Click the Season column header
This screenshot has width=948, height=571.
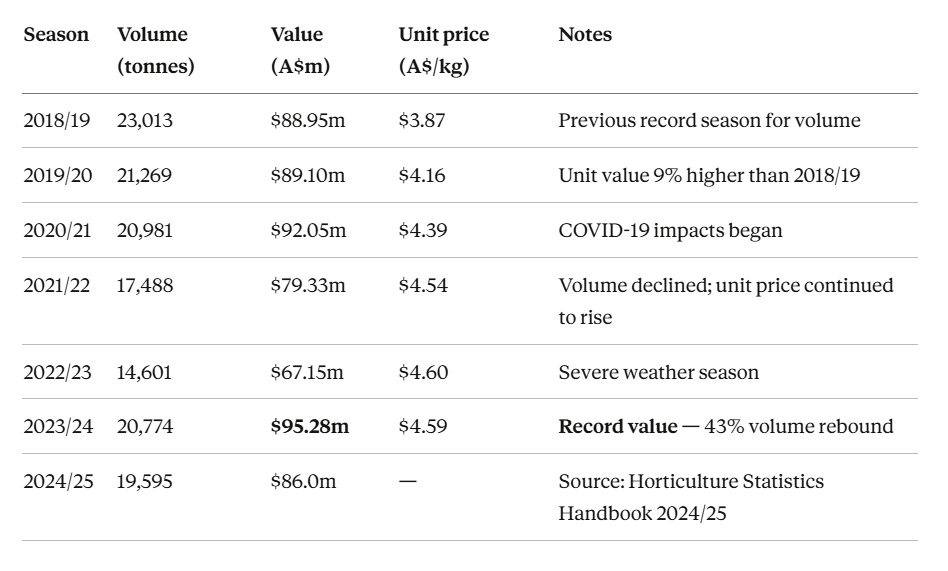(56, 35)
